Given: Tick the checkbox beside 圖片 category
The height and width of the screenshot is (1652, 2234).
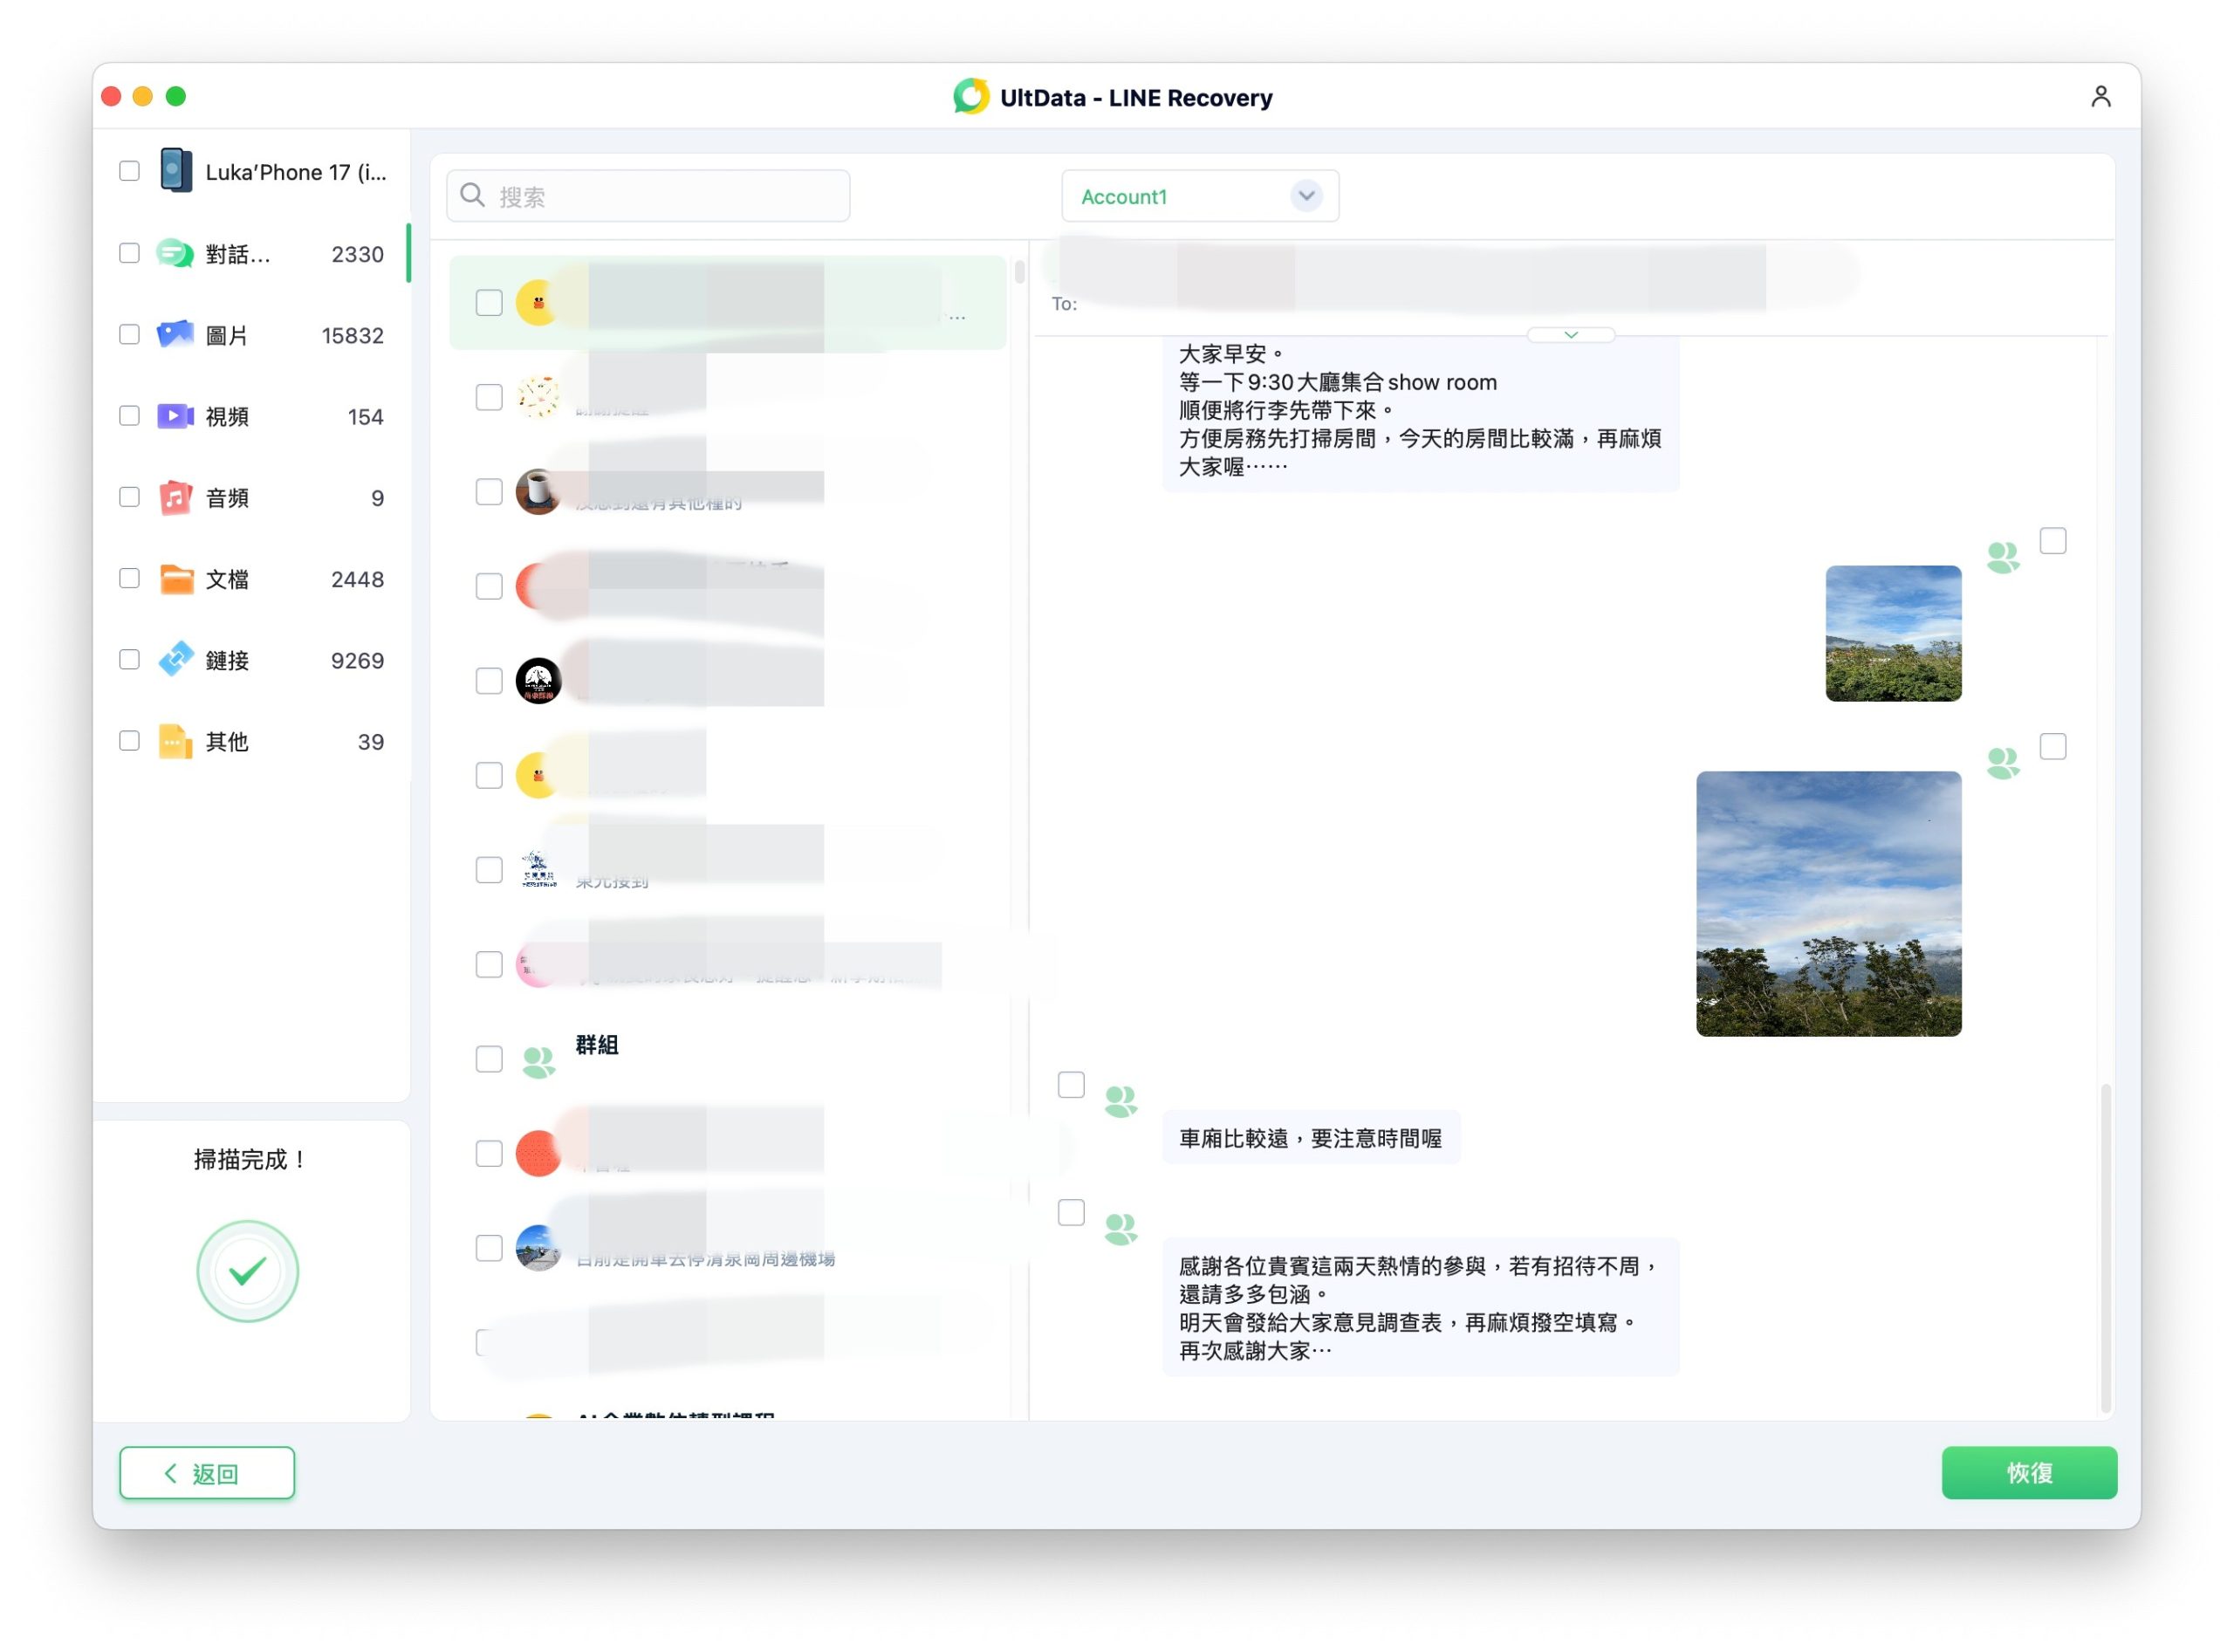Looking at the screenshot, I should point(129,334).
